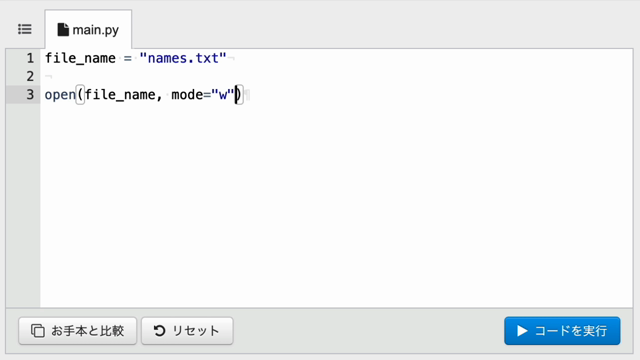
Task: Select line number 3 in gutter
Action: 30,95
